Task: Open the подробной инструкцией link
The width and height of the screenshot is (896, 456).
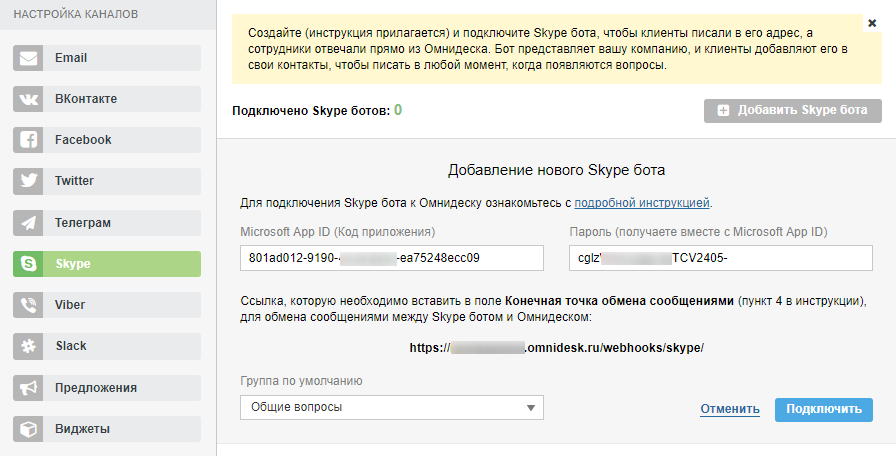Action: 642,203
